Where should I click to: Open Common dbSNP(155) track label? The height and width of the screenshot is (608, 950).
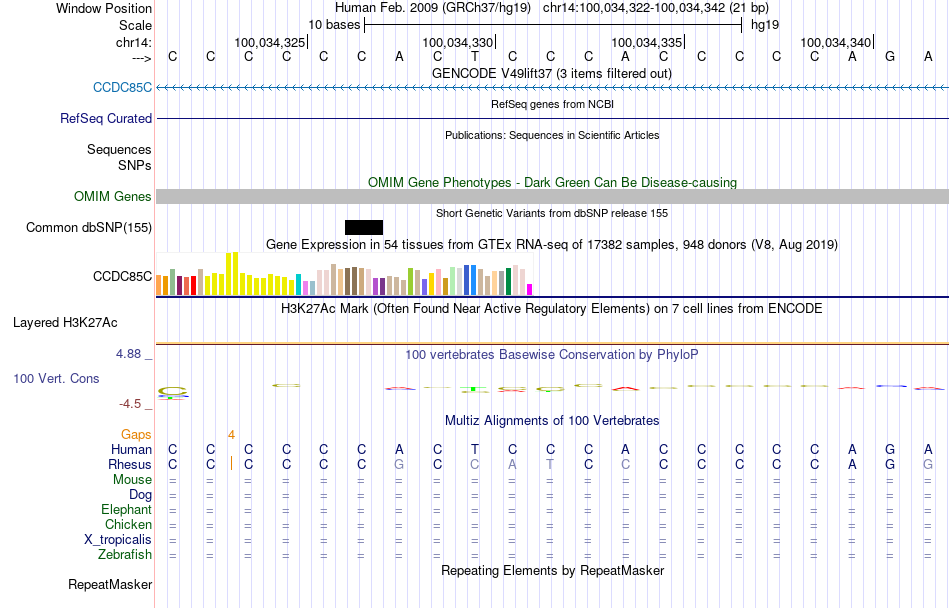[89, 228]
